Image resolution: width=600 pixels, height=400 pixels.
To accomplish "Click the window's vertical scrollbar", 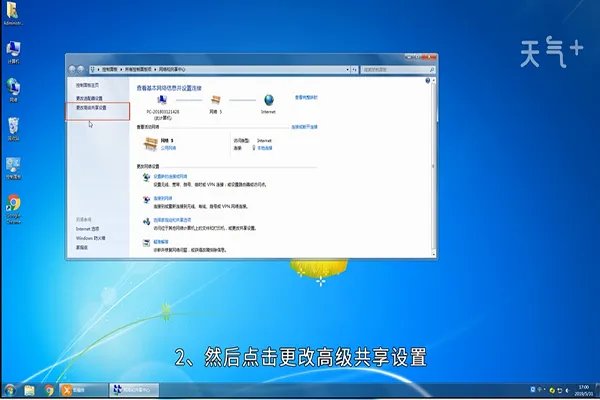I will (x=434, y=167).
